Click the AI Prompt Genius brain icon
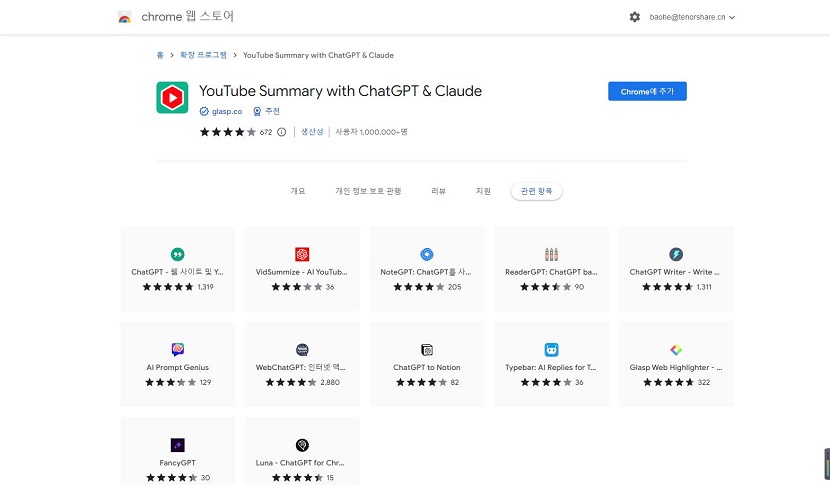The width and height of the screenshot is (830, 485). [x=178, y=349]
